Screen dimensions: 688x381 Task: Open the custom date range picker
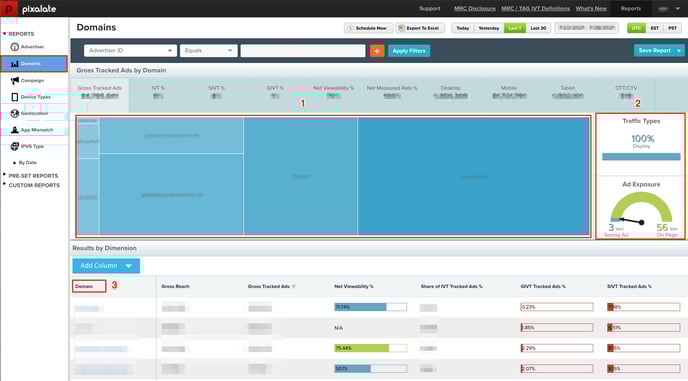[x=587, y=28]
